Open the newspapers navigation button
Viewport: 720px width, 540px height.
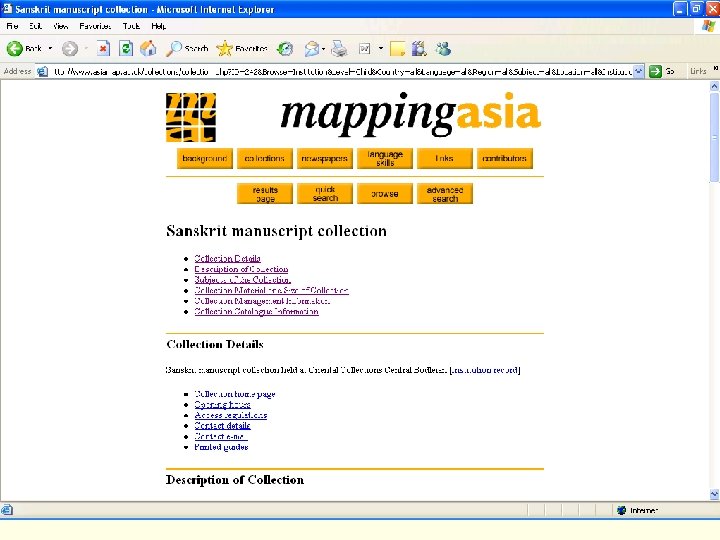tap(325, 158)
